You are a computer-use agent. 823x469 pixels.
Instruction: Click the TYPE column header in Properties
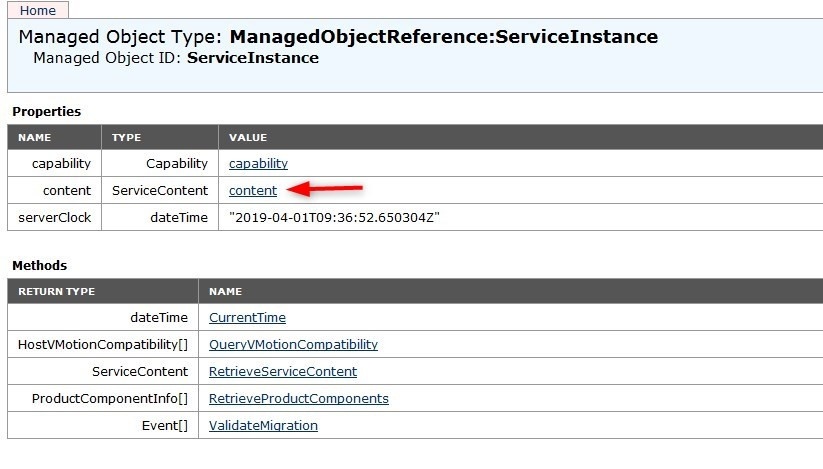point(126,137)
